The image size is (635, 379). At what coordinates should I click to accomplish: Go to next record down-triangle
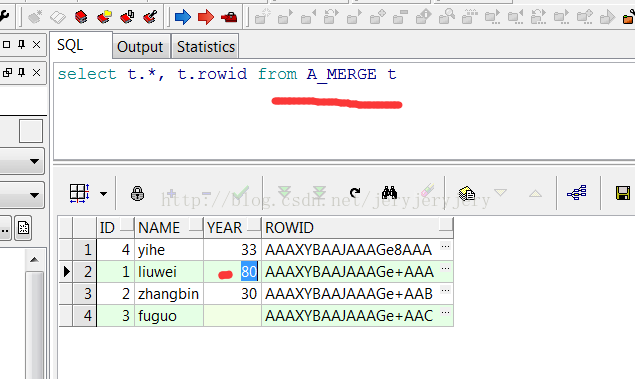pyautogui.click(x=501, y=193)
